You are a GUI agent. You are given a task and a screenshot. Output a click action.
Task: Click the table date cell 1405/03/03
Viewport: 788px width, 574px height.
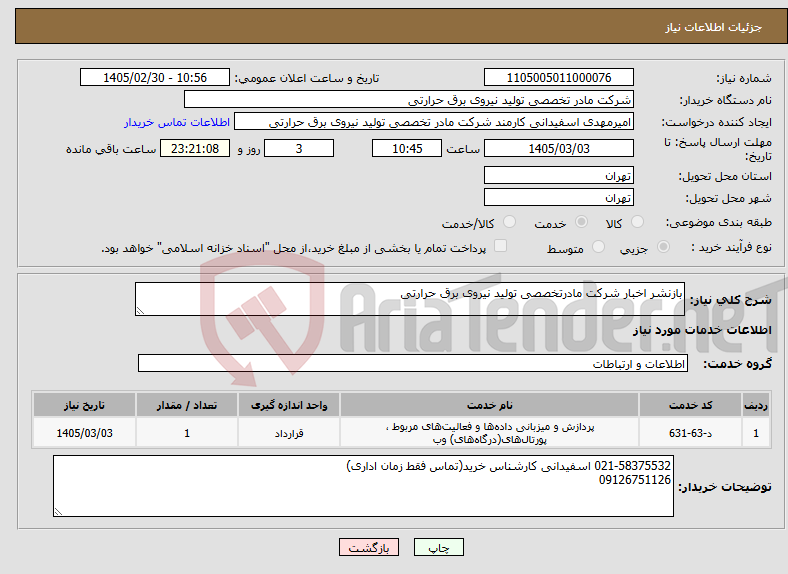point(84,433)
